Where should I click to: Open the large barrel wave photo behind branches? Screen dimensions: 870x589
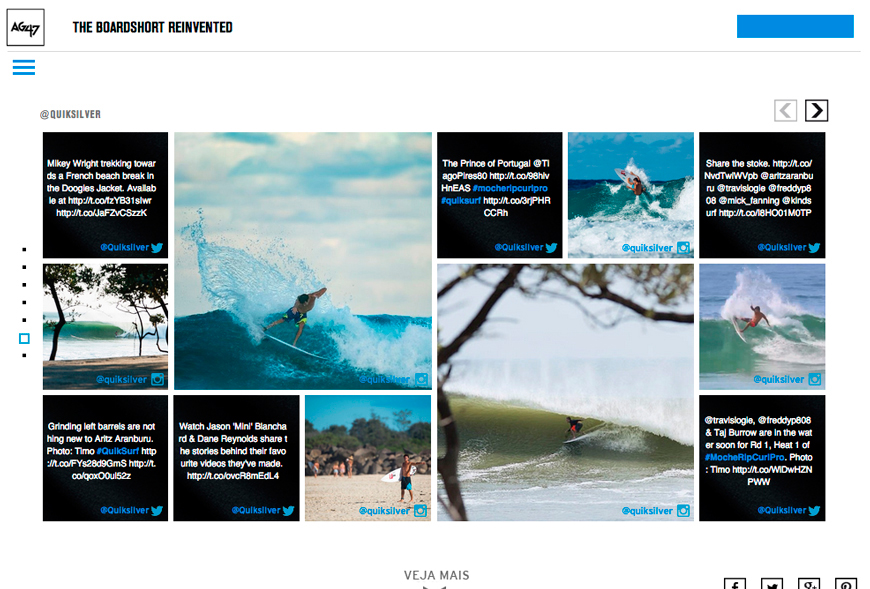pyautogui.click(x=565, y=392)
